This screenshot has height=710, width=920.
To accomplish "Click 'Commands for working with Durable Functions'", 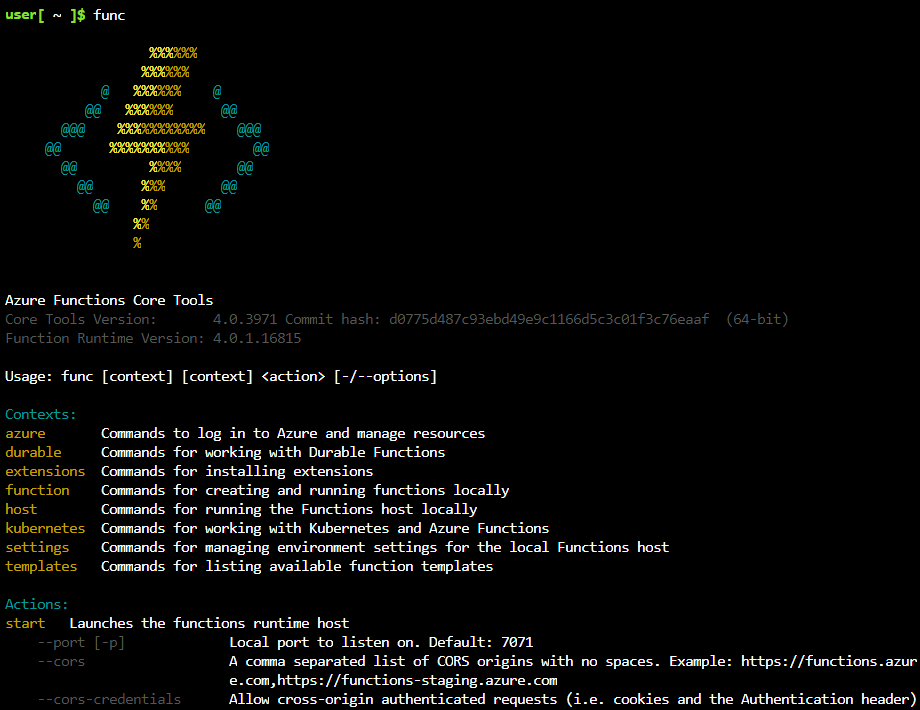I will (273, 452).
